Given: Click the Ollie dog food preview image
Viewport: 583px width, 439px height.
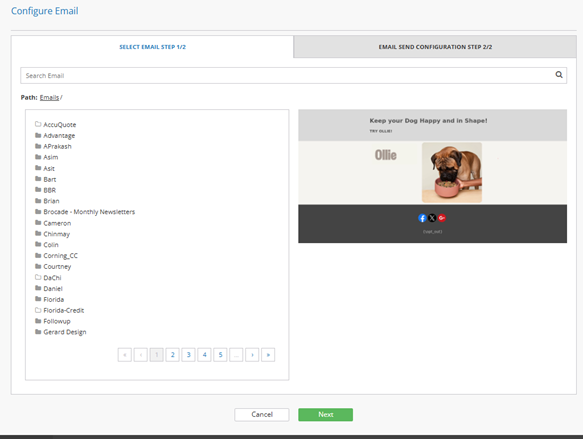Looking at the screenshot, I should [x=452, y=172].
